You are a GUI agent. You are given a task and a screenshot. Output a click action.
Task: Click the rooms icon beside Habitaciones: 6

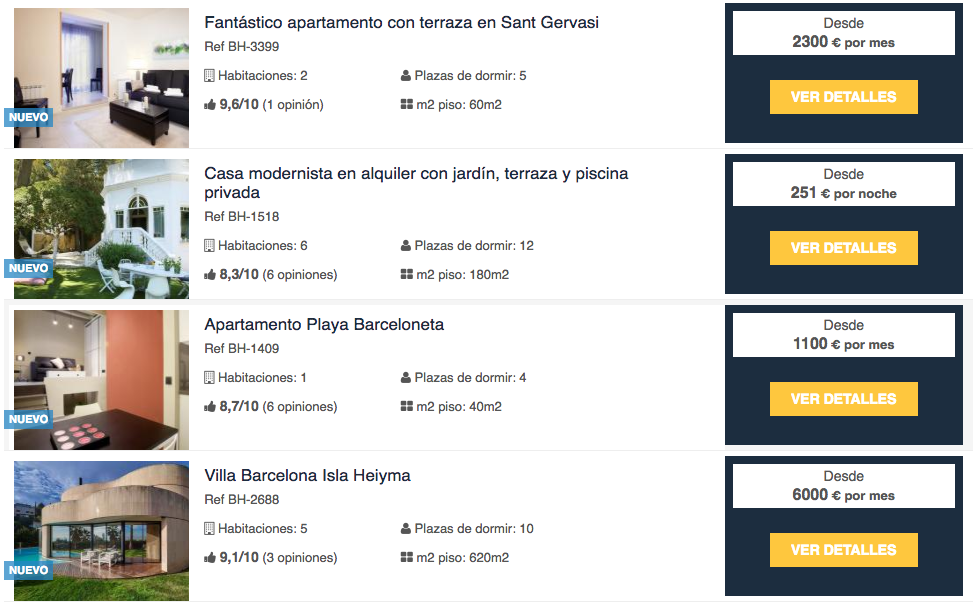point(209,245)
